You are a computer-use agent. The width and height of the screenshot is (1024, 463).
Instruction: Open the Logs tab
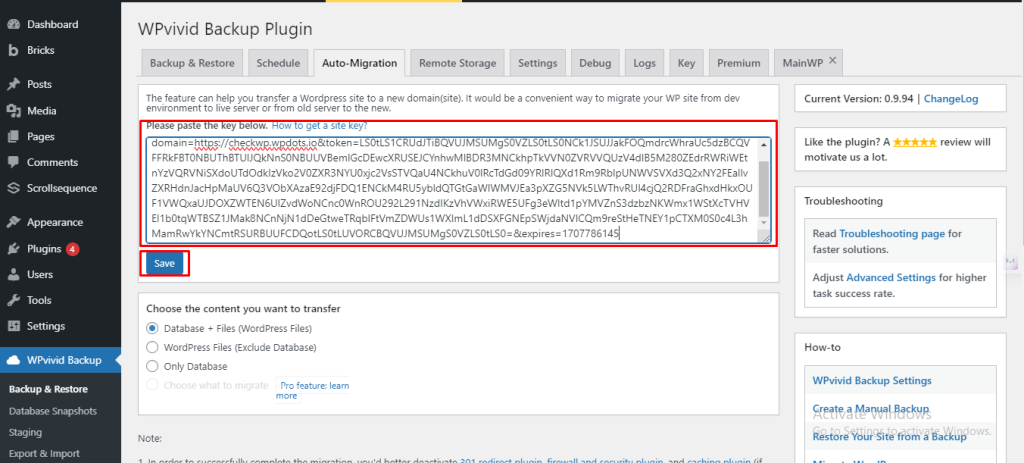(x=645, y=63)
